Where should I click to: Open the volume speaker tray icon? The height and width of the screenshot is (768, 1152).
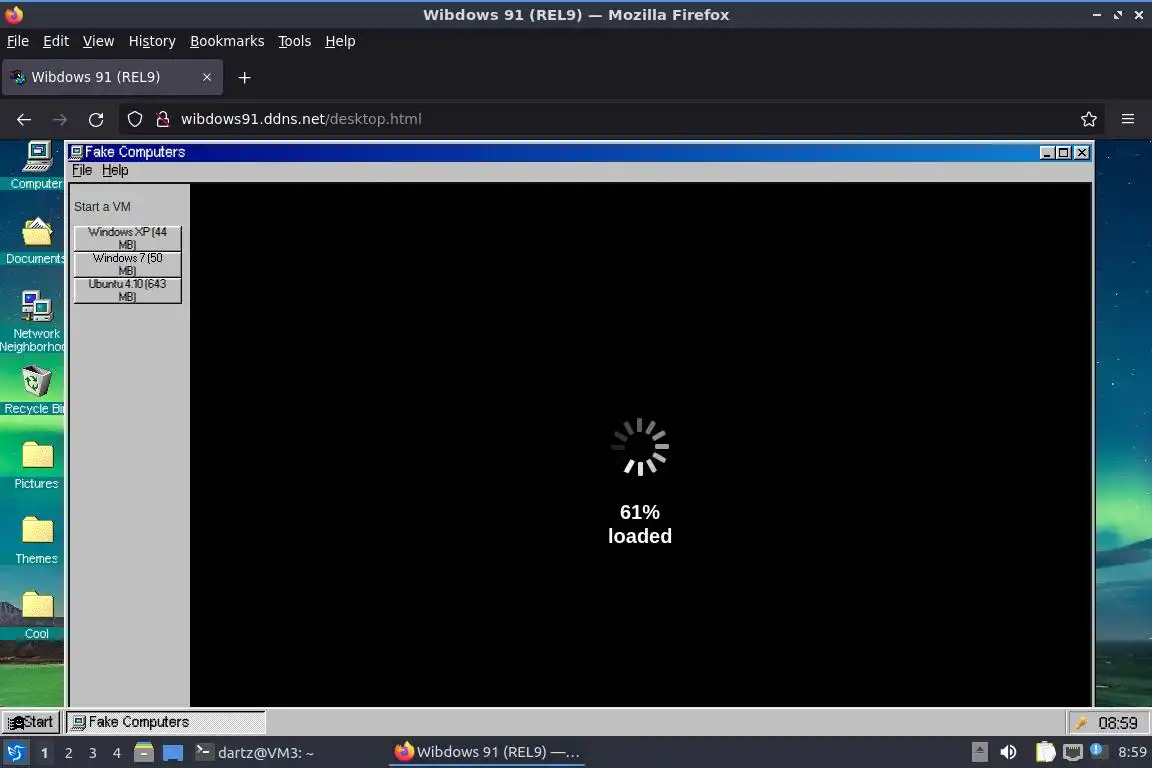tap(1008, 753)
